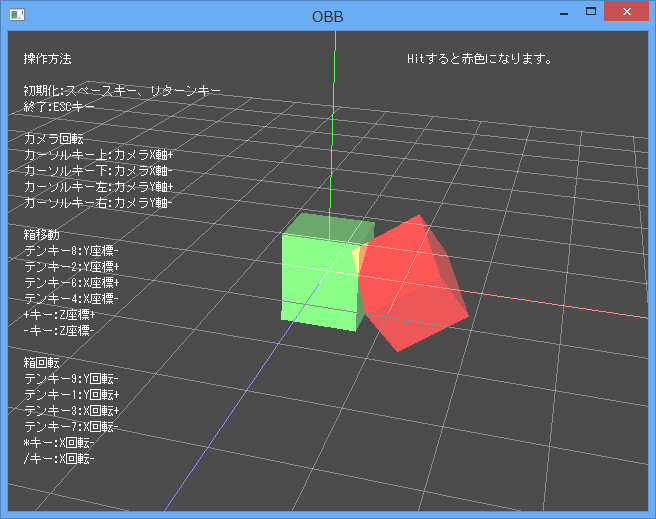Image resolution: width=656 pixels, height=519 pixels.
Task: Click the 'テンキー1:Y回転+' line
Action: (x=72, y=394)
